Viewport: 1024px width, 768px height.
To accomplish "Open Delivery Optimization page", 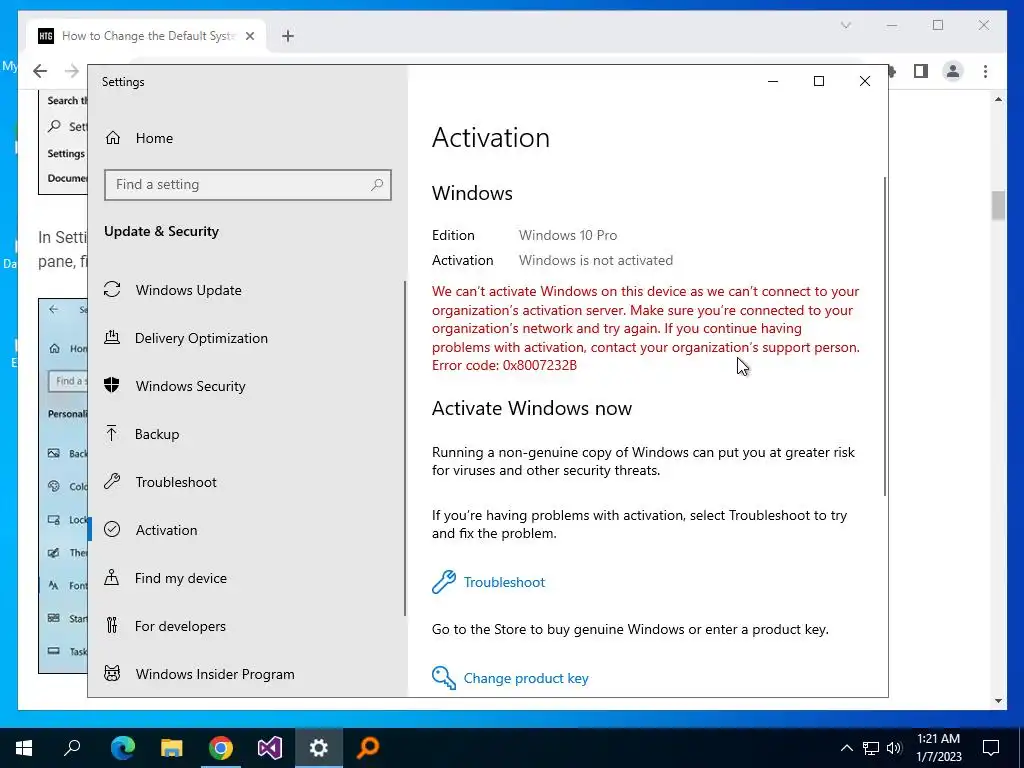I will coord(200,338).
